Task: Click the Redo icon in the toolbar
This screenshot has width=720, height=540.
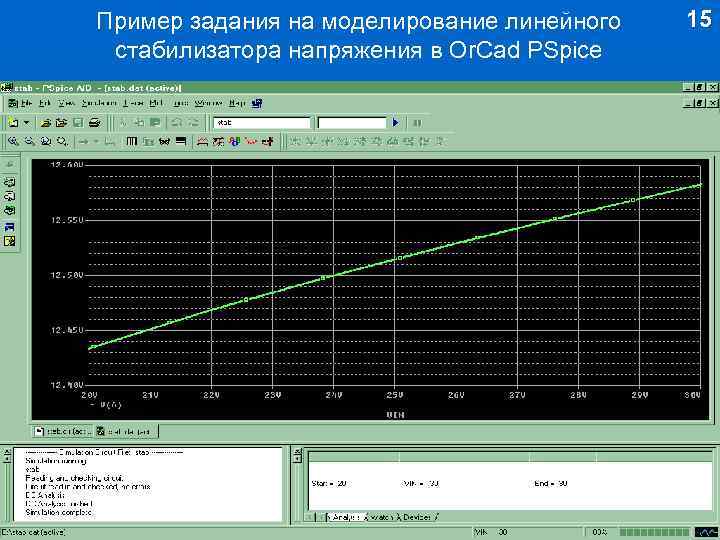Action: point(194,123)
